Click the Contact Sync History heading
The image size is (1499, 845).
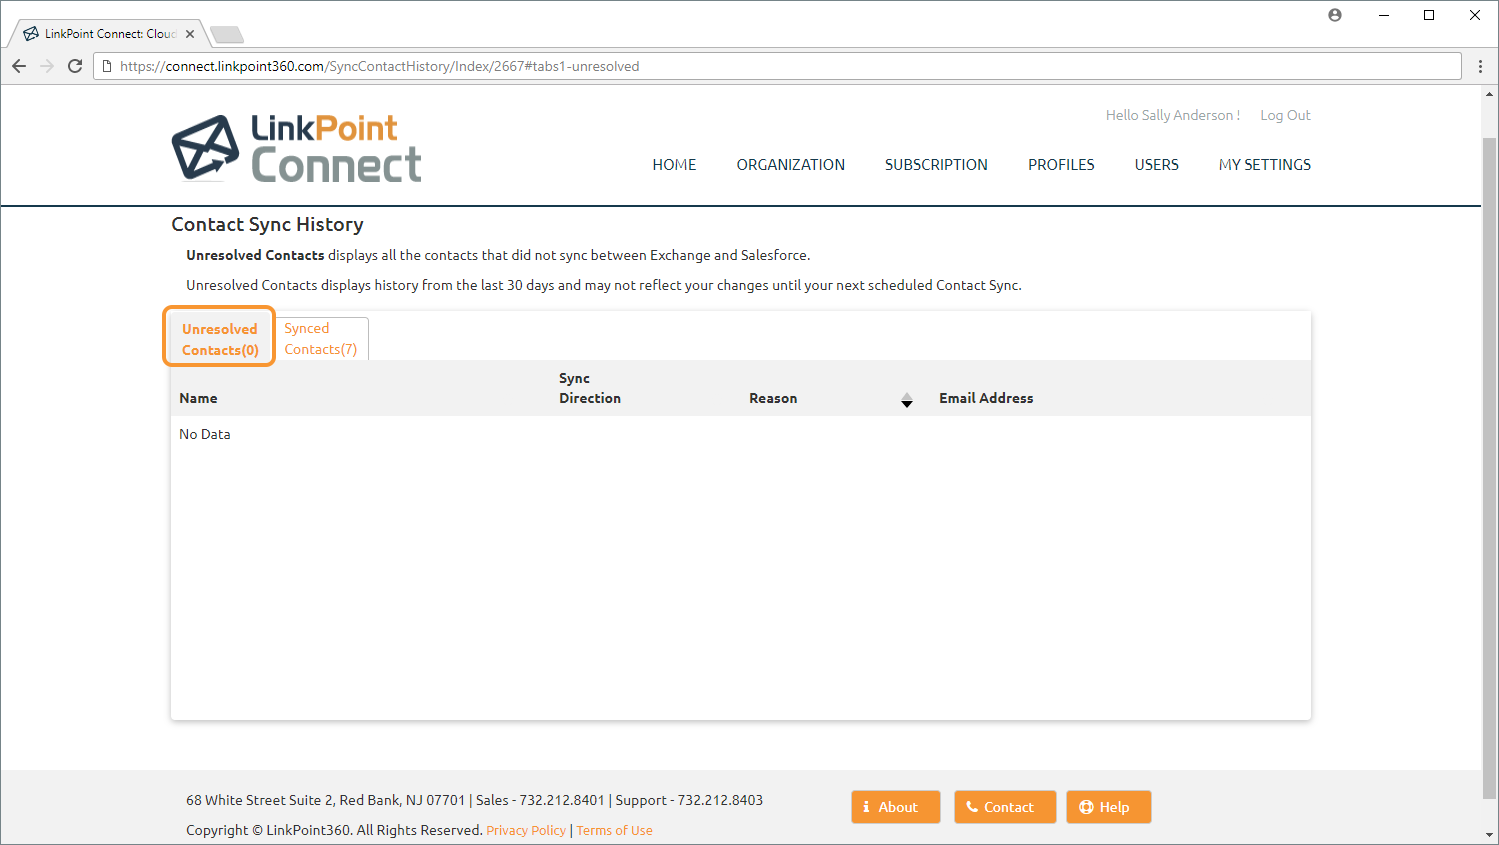click(x=267, y=225)
